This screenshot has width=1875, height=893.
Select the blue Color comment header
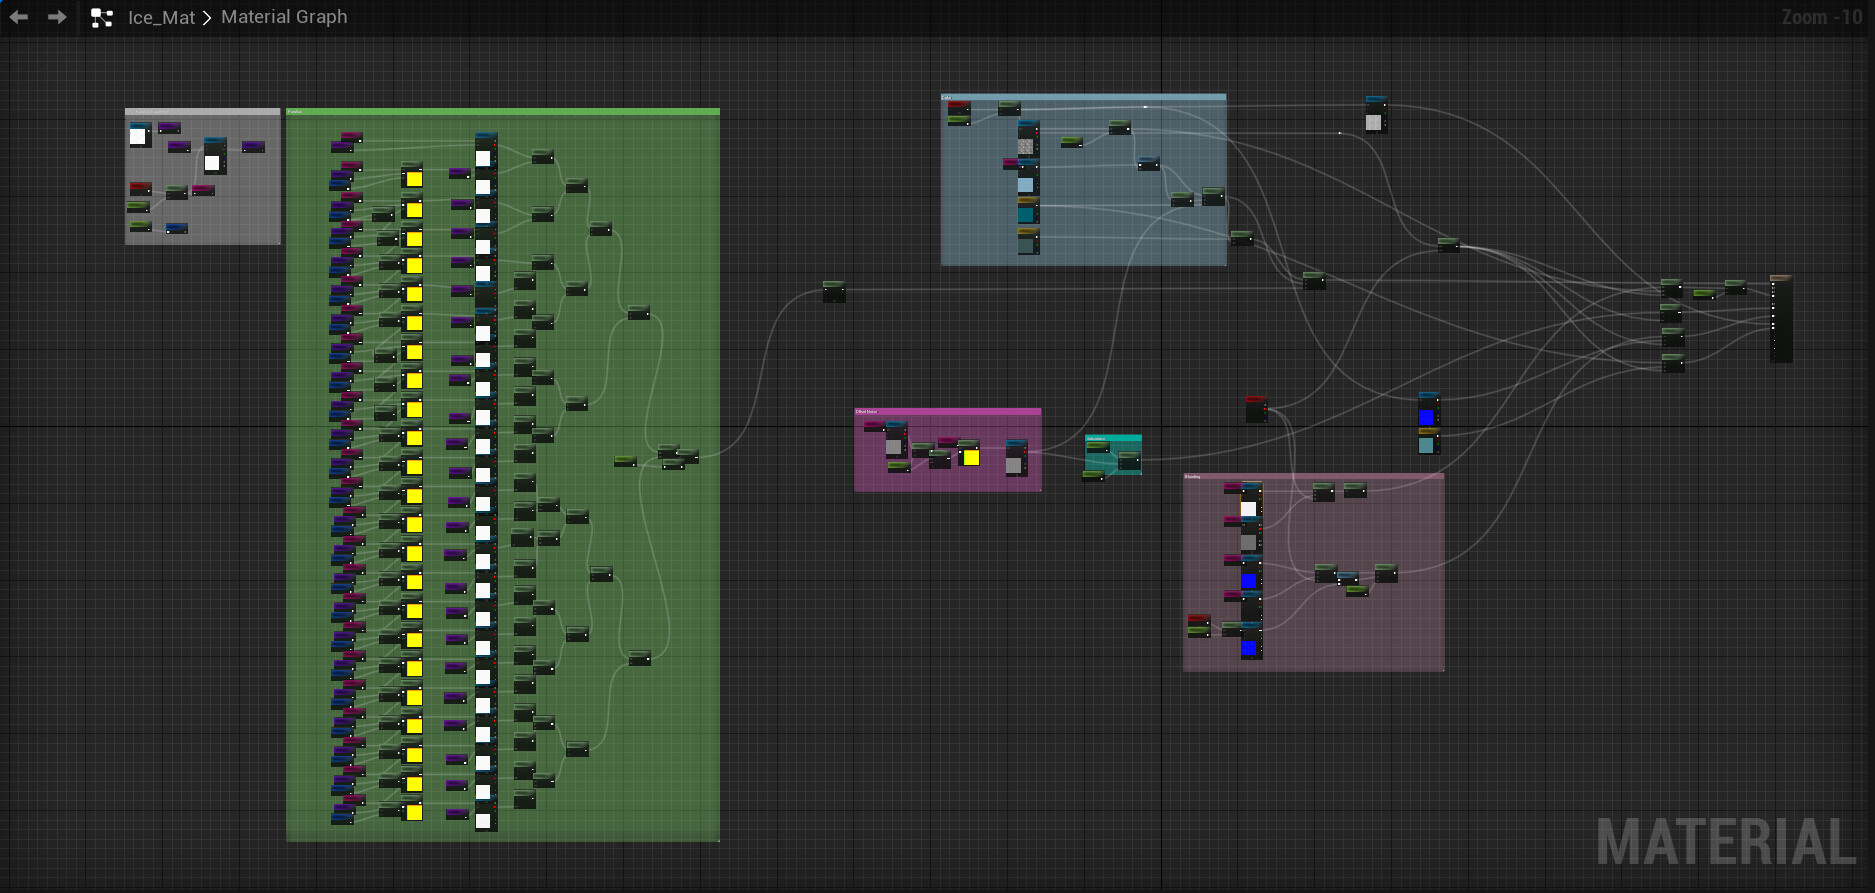click(1083, 97)
